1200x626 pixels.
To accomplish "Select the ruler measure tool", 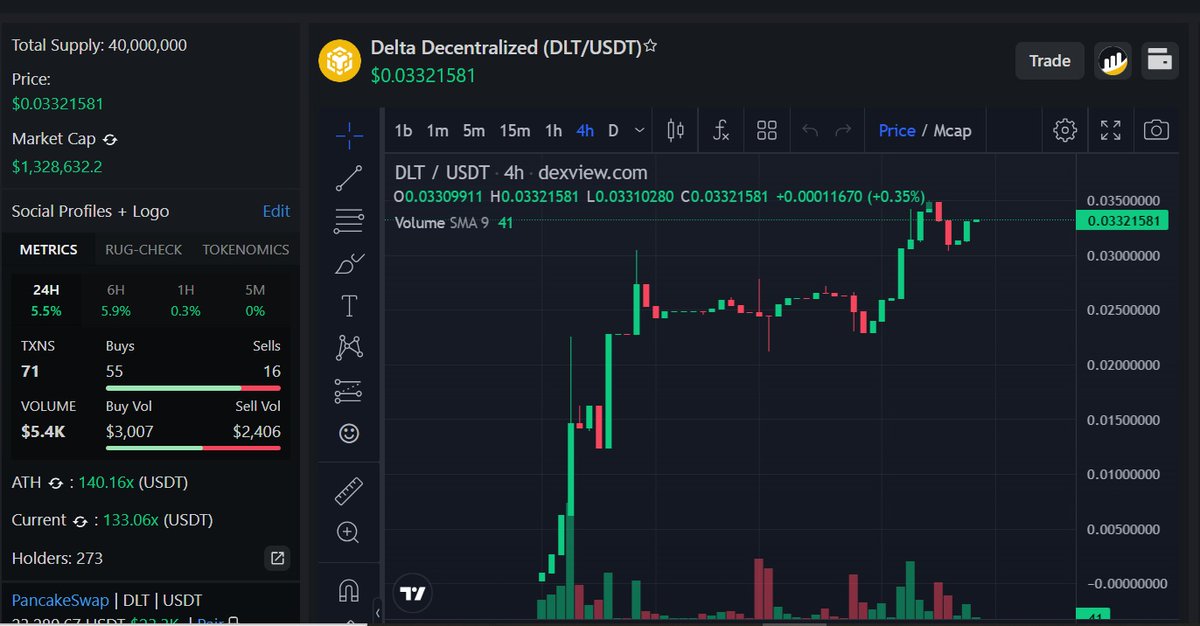I will coord(349,491).
